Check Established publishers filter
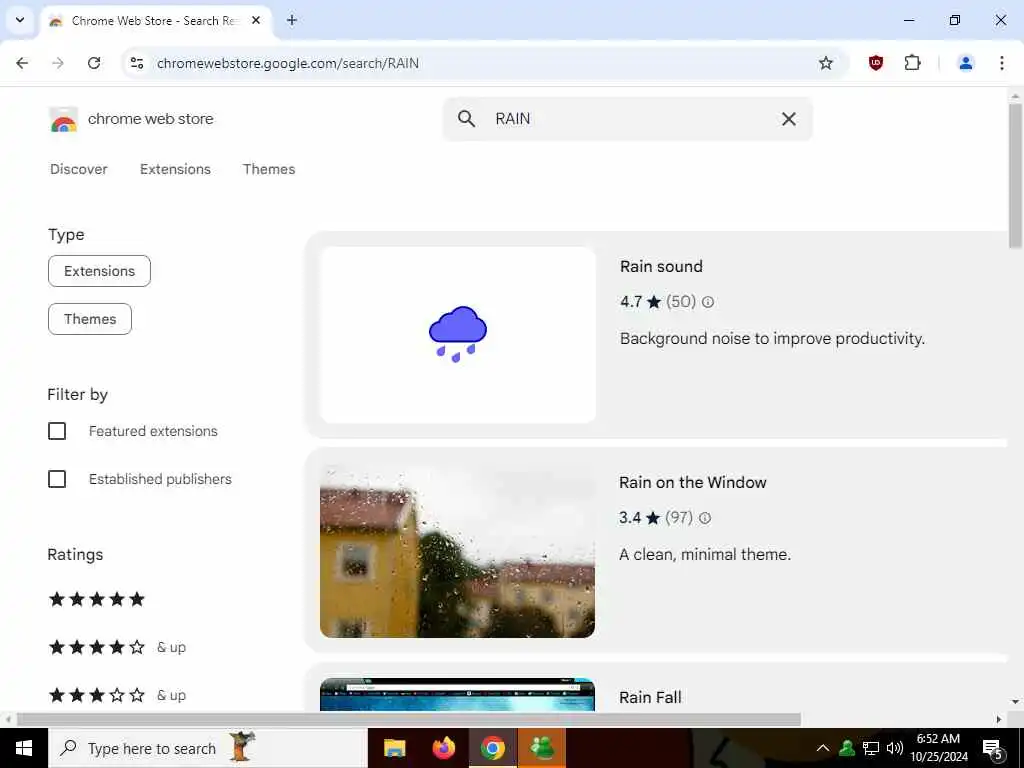Viewport: 1024px width, 768px height. click(x=57, y=479)
